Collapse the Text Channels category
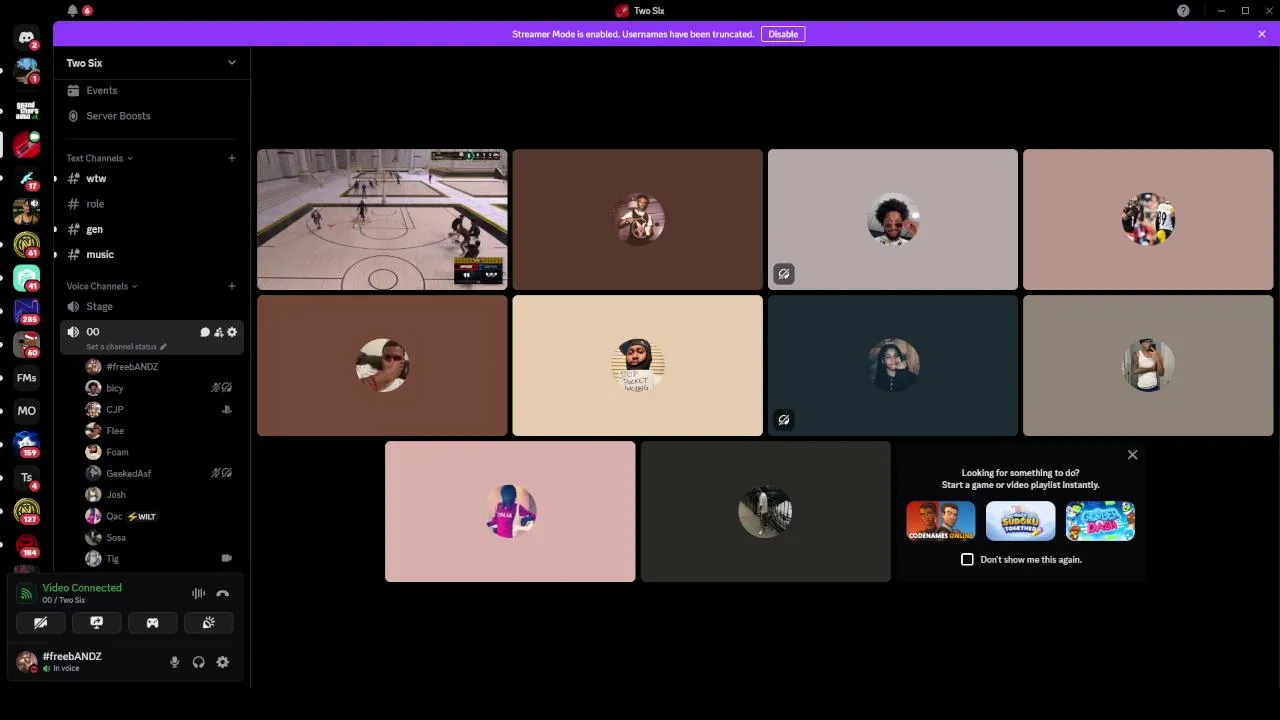The width and height of the screenshot is (1280, 720). (99, 158)
